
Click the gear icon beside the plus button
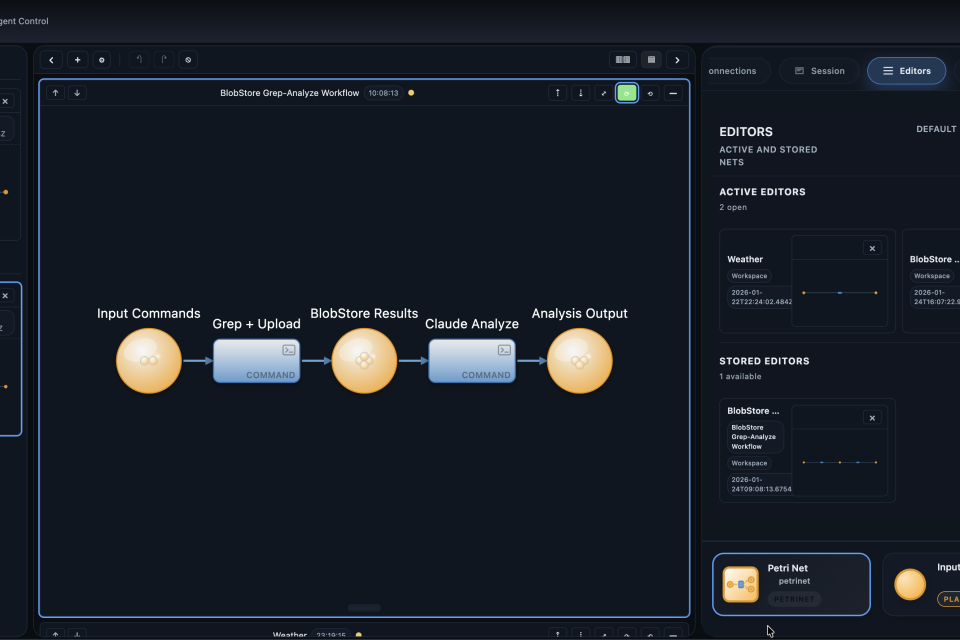[101, 60]
